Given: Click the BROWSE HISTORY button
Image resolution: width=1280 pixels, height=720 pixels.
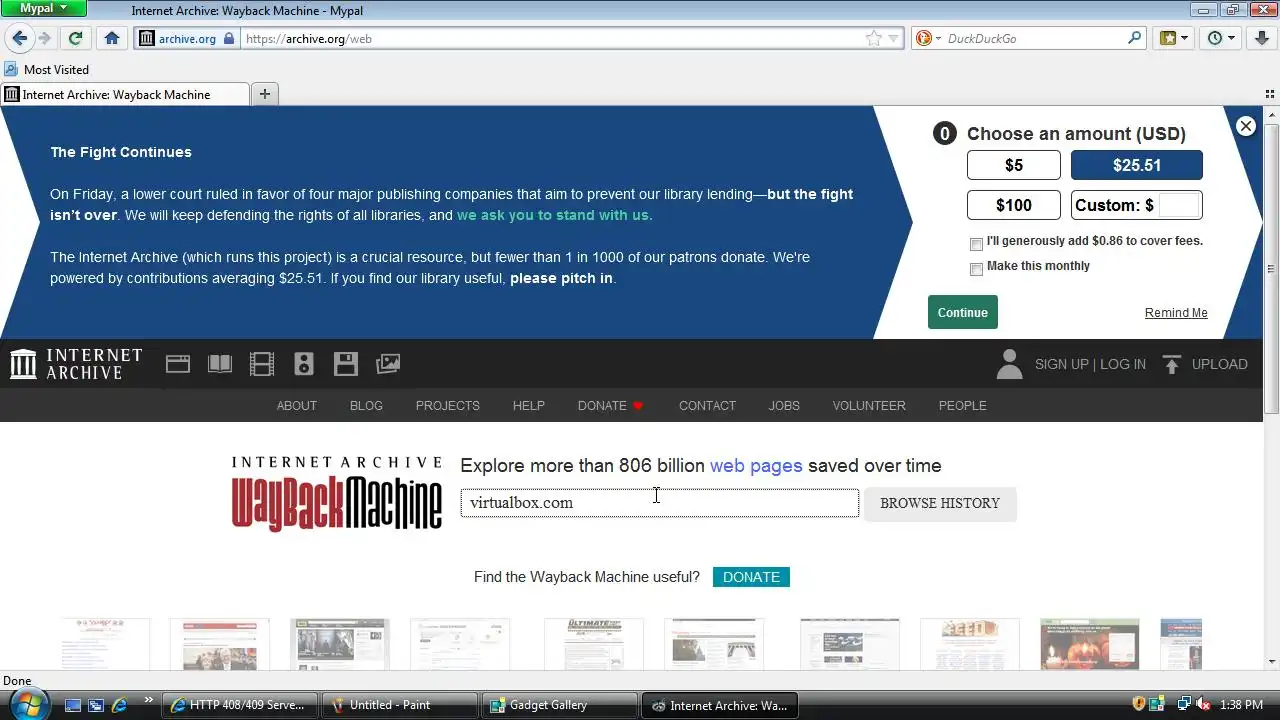Looking at the screenshot, I should point(940,503).
